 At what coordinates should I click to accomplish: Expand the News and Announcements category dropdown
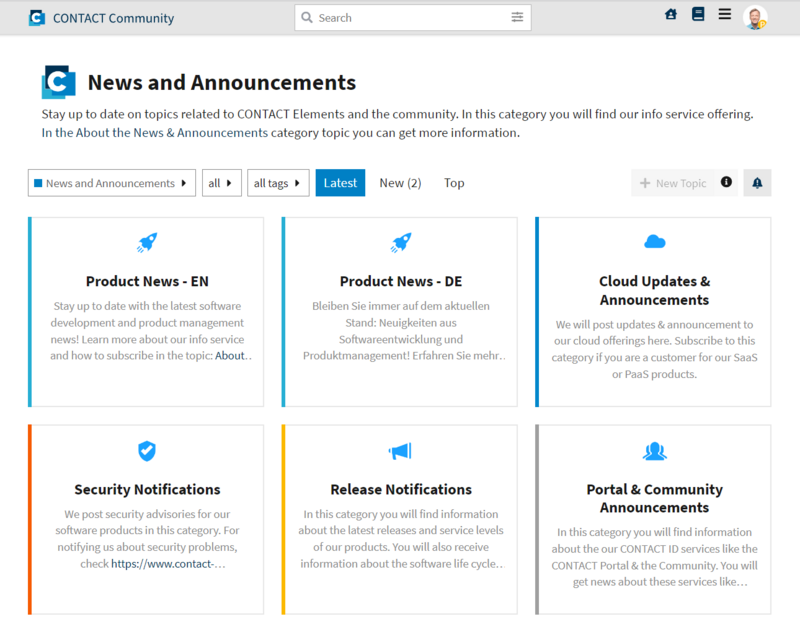coord(112,183)
